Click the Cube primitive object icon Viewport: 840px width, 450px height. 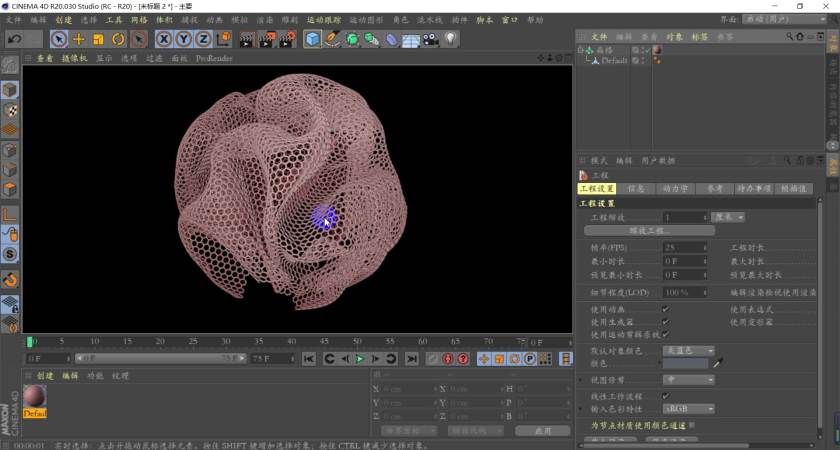[313, 39]
